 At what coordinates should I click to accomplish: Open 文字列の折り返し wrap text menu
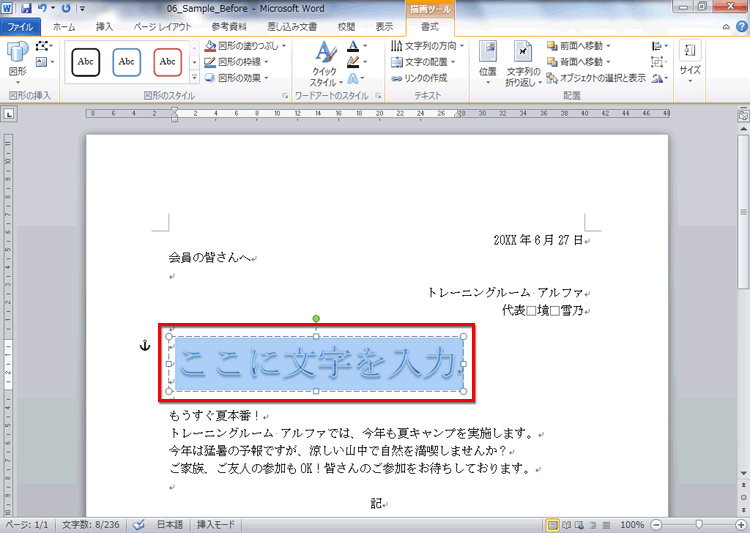coord(524,64)
